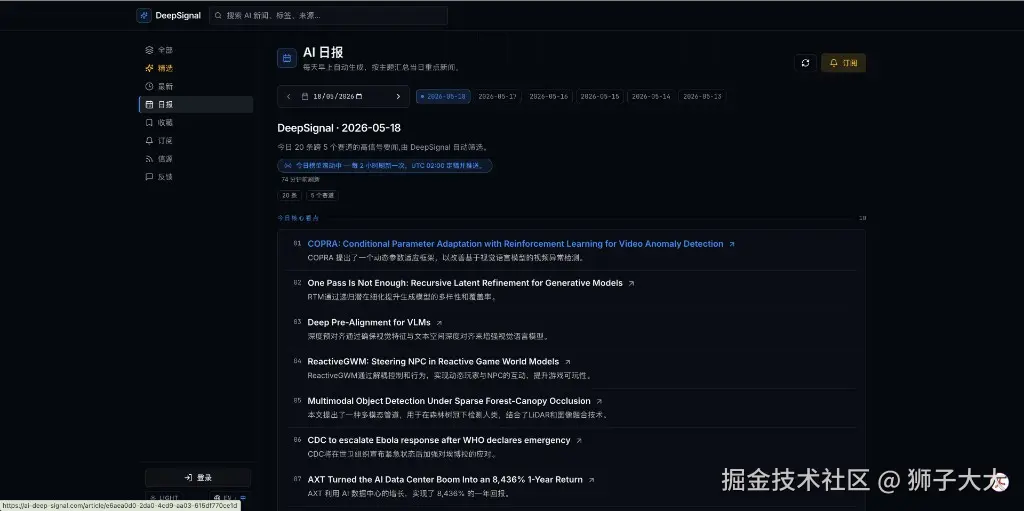The width and height of the screenshot is (1024, 511).
Task: Click the 20 条 count tag
Action: coord(290,195)
